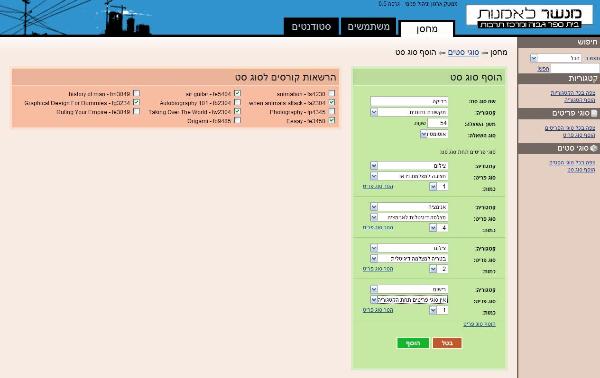This screenshot has width=600, height=378.
Task: Open the מחסן tab
Action: [x=427, y=29]
